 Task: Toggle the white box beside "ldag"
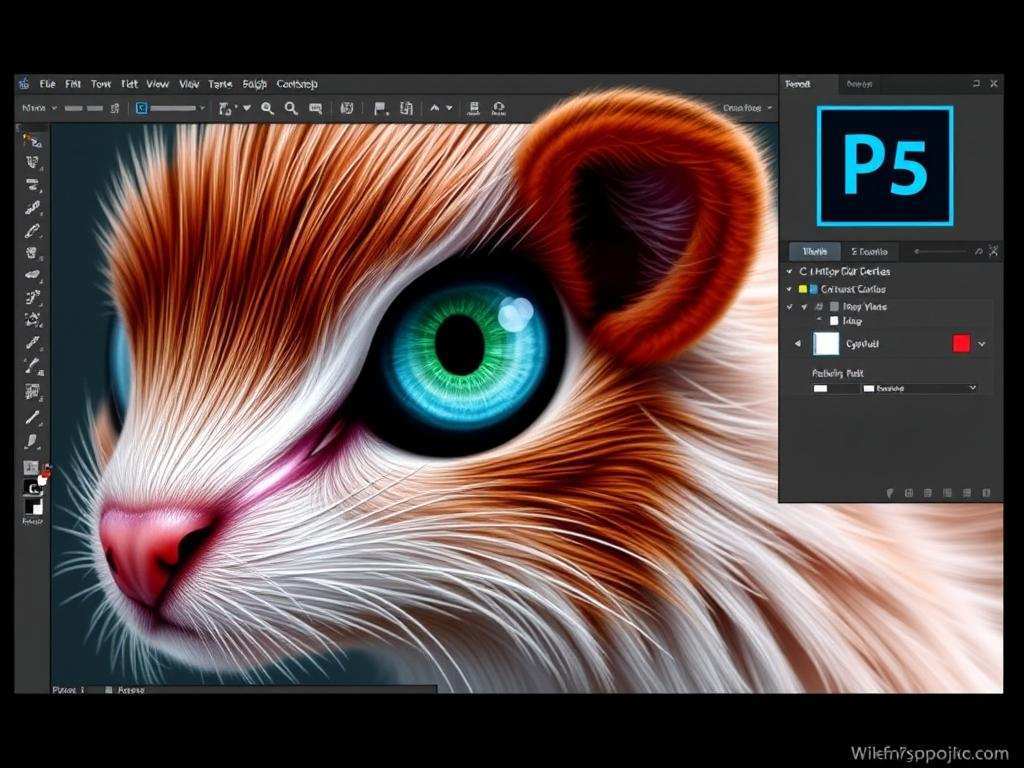834,321
